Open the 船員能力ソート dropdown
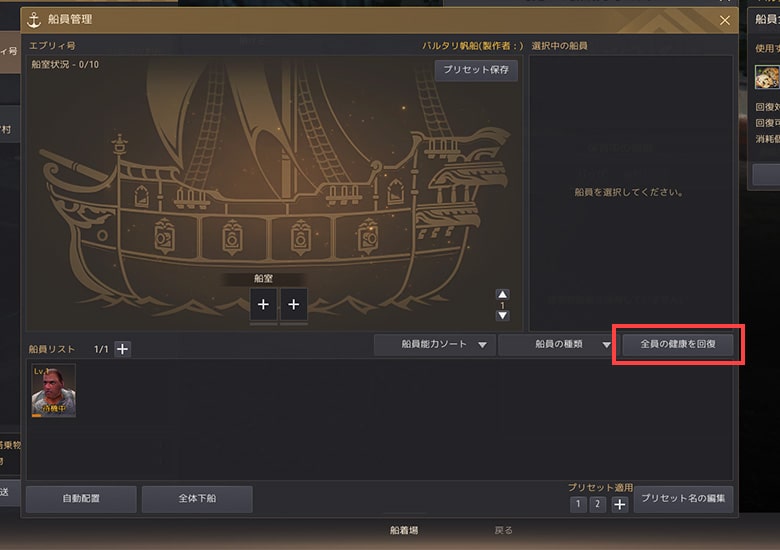The image size is (780, 550). coord(435,344)
